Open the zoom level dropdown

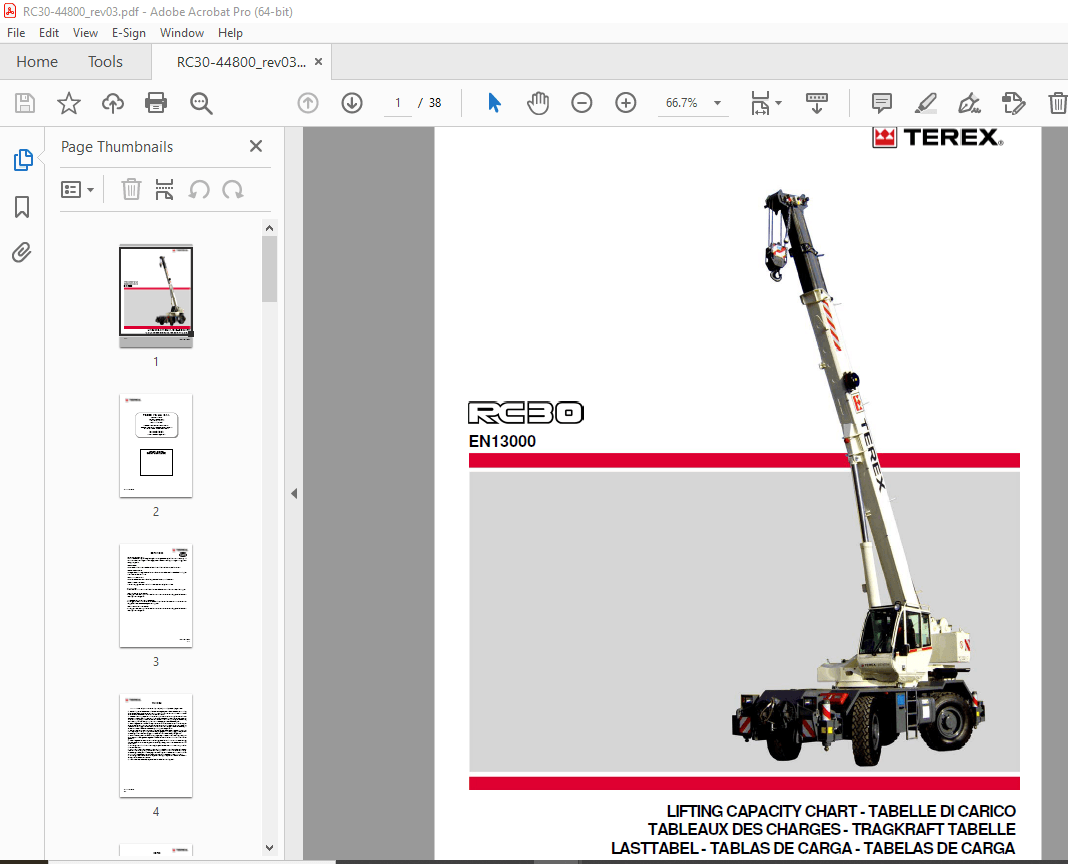(x=716, y=103)
